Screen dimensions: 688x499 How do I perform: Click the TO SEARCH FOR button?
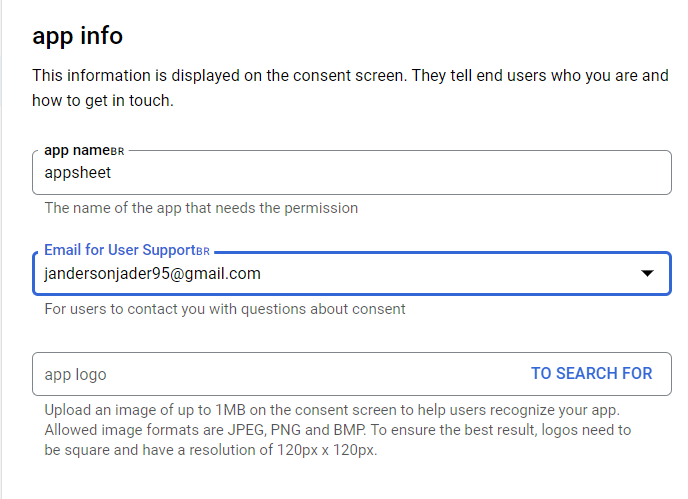pos(591,373)
